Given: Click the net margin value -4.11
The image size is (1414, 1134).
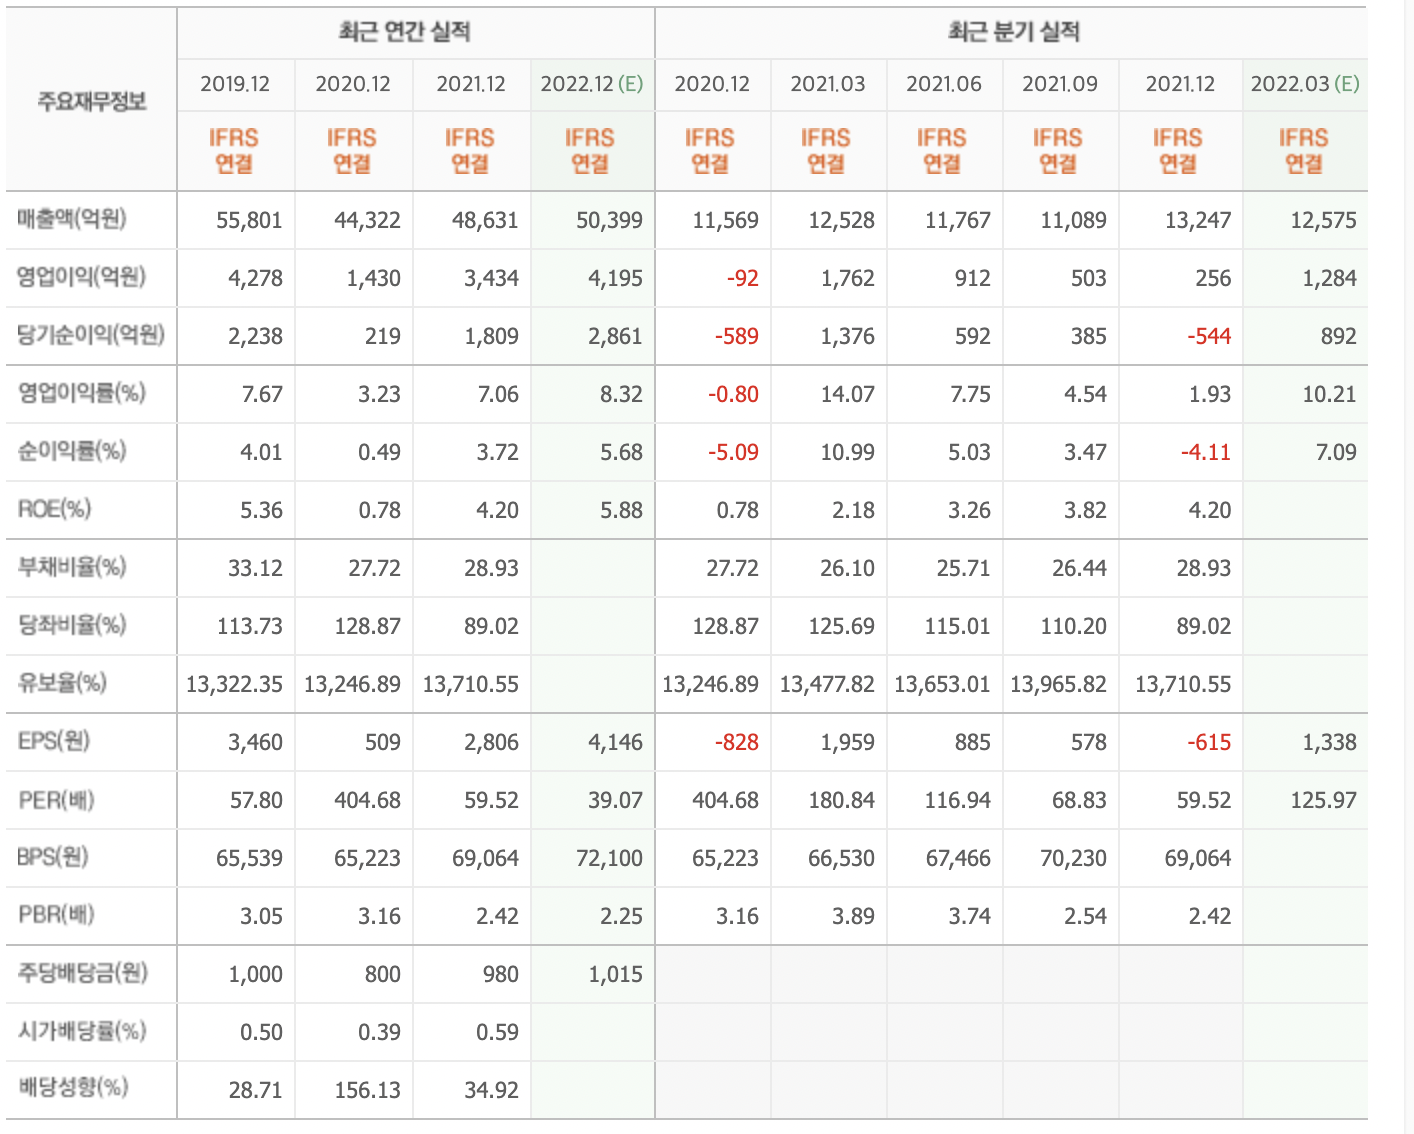Looking at the screenshot, I should coord(1206,452).
